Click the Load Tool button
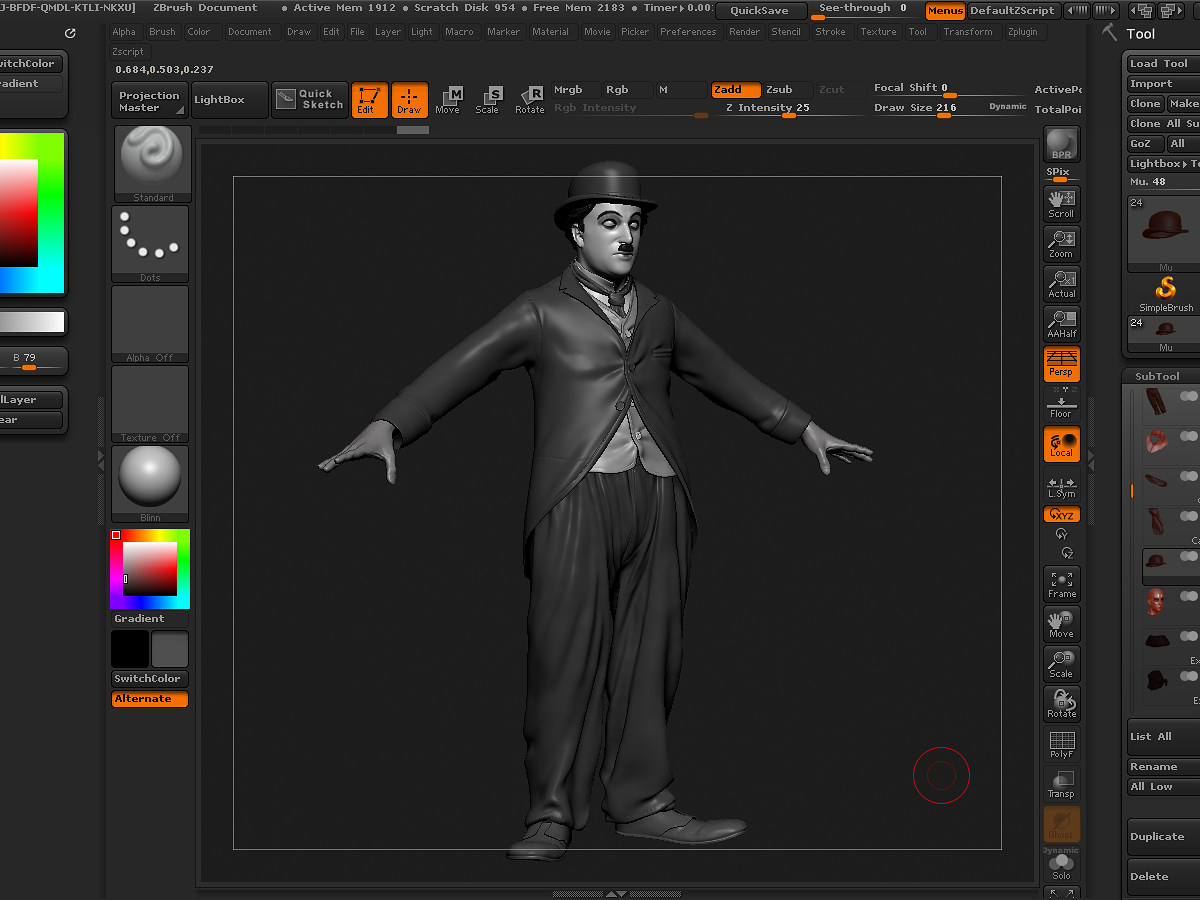This screenshot has height=900, width=1200. pos(1162,63)
